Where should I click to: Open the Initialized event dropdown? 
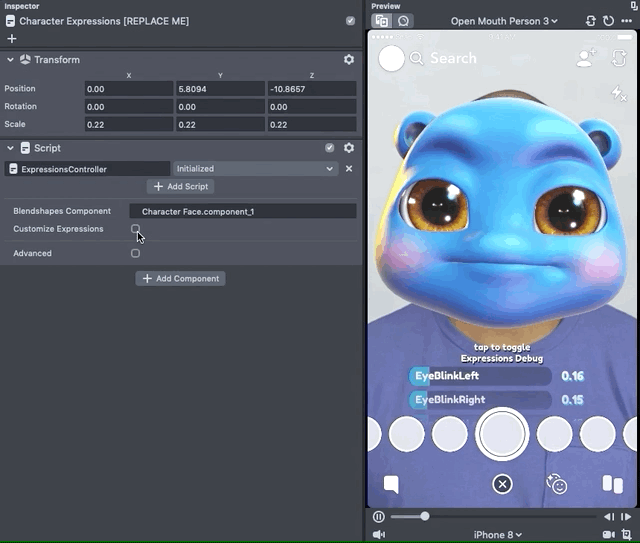coord(255,169)
